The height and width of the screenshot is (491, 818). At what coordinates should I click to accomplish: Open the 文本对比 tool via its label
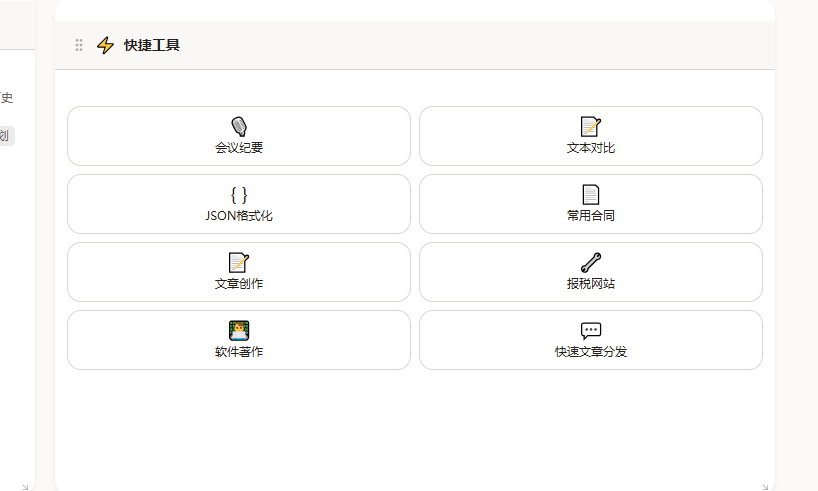click(x=591, y=148)
